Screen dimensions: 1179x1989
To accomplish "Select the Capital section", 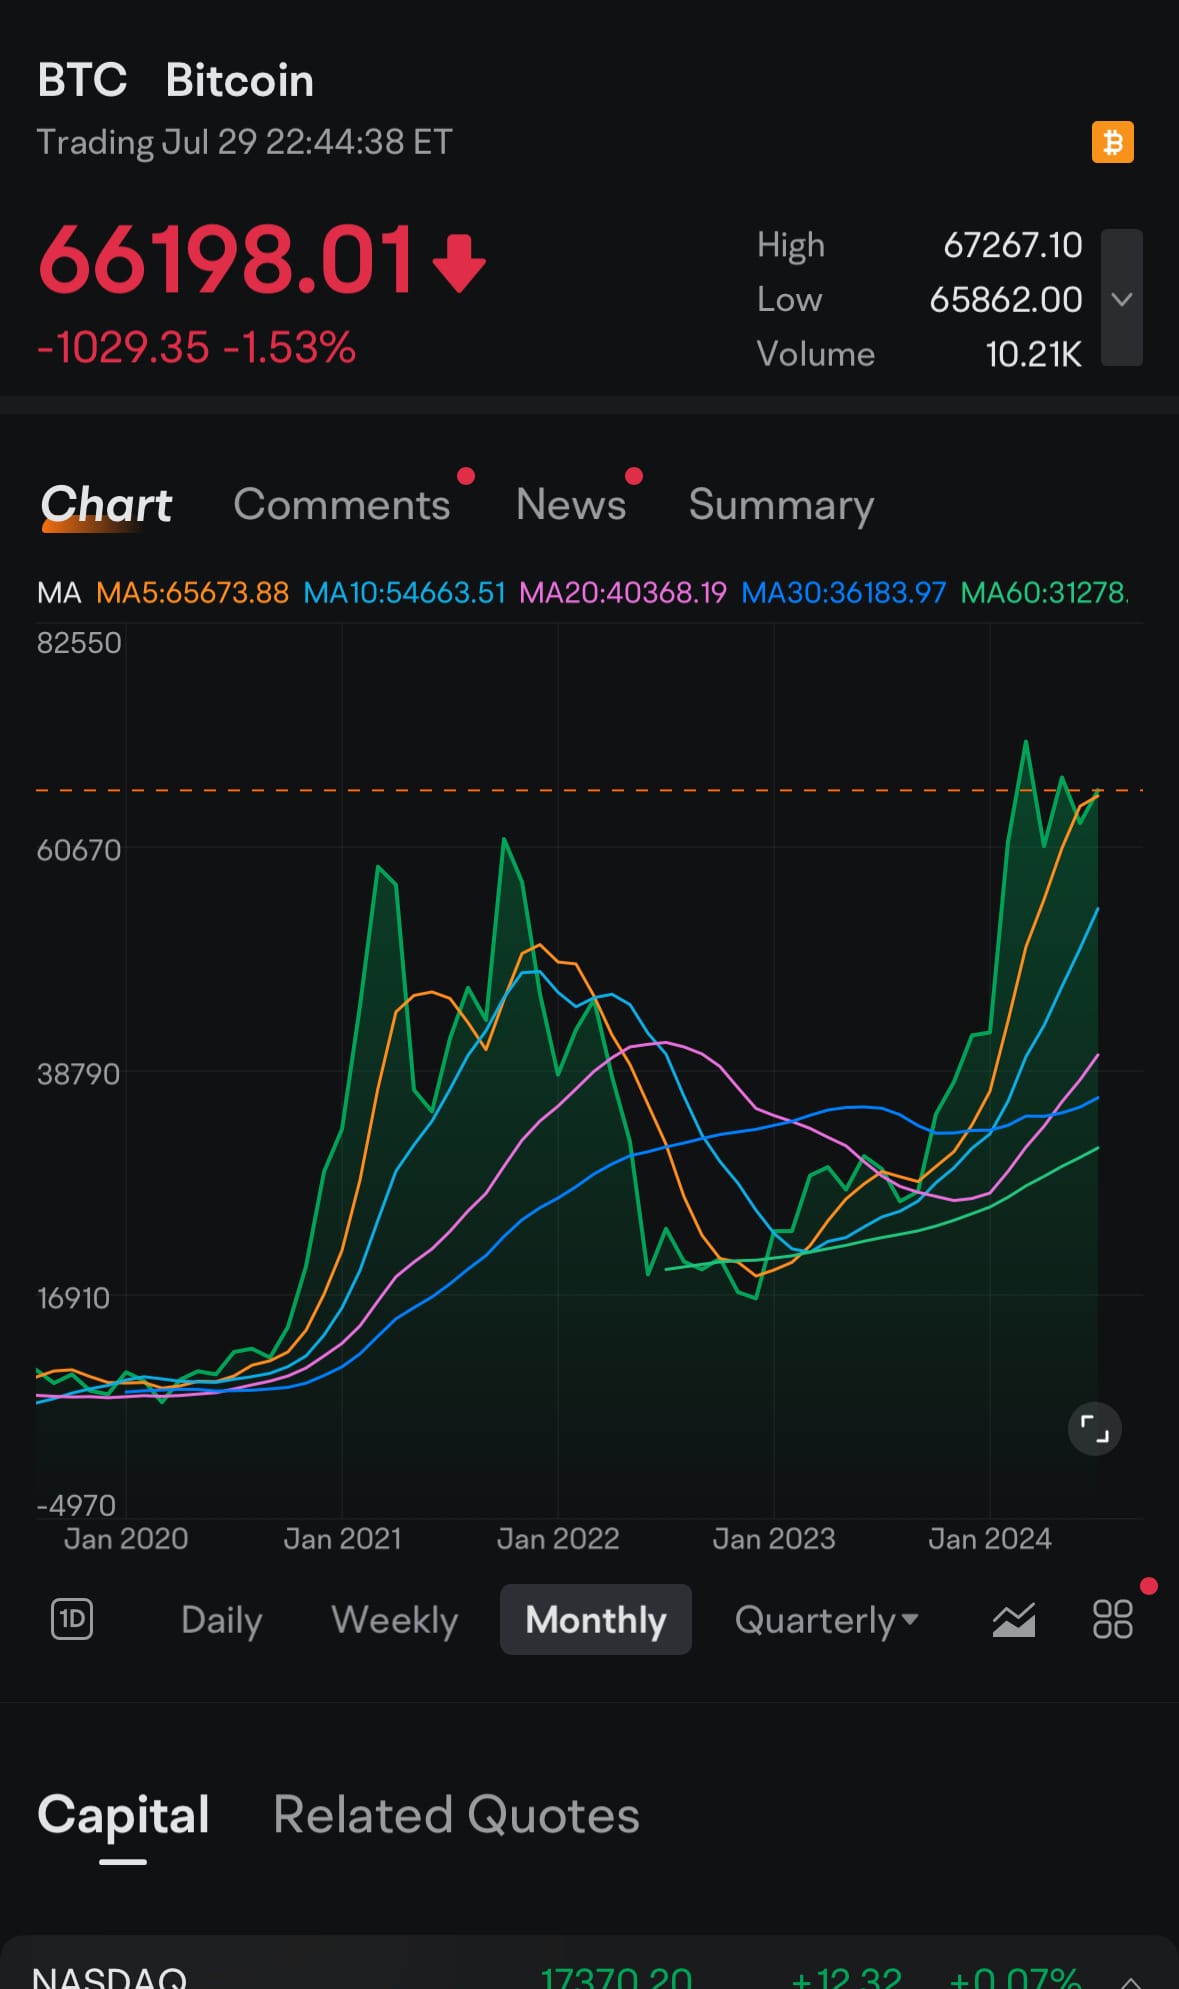I will click(x=123, y=1814).
